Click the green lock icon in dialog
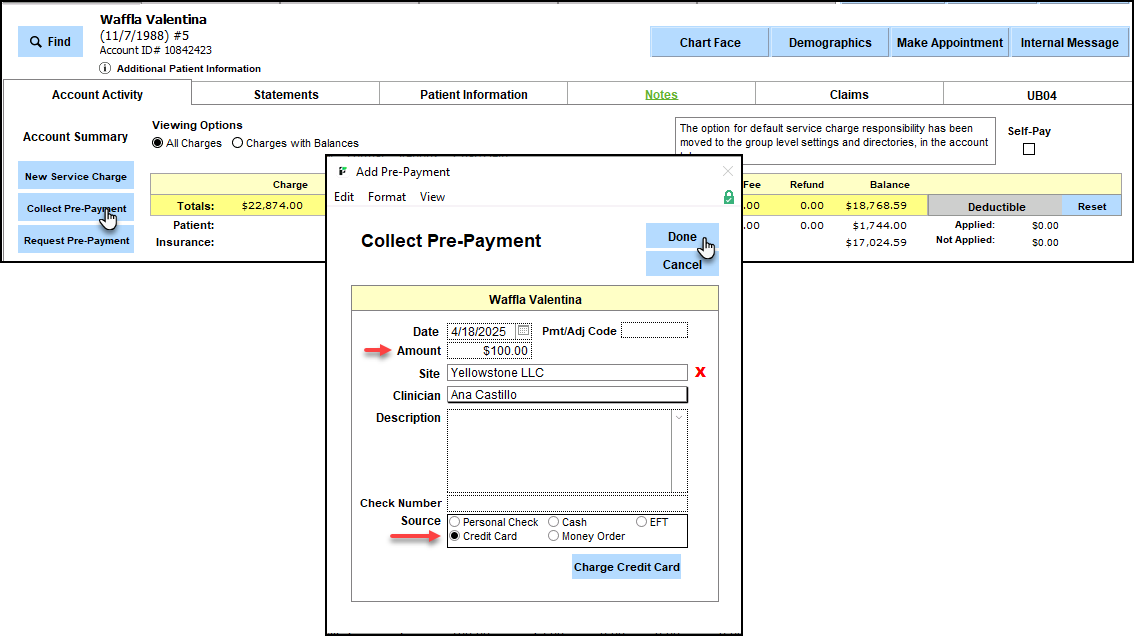This screenshot has height=636, width=1134. click(728, 198)
